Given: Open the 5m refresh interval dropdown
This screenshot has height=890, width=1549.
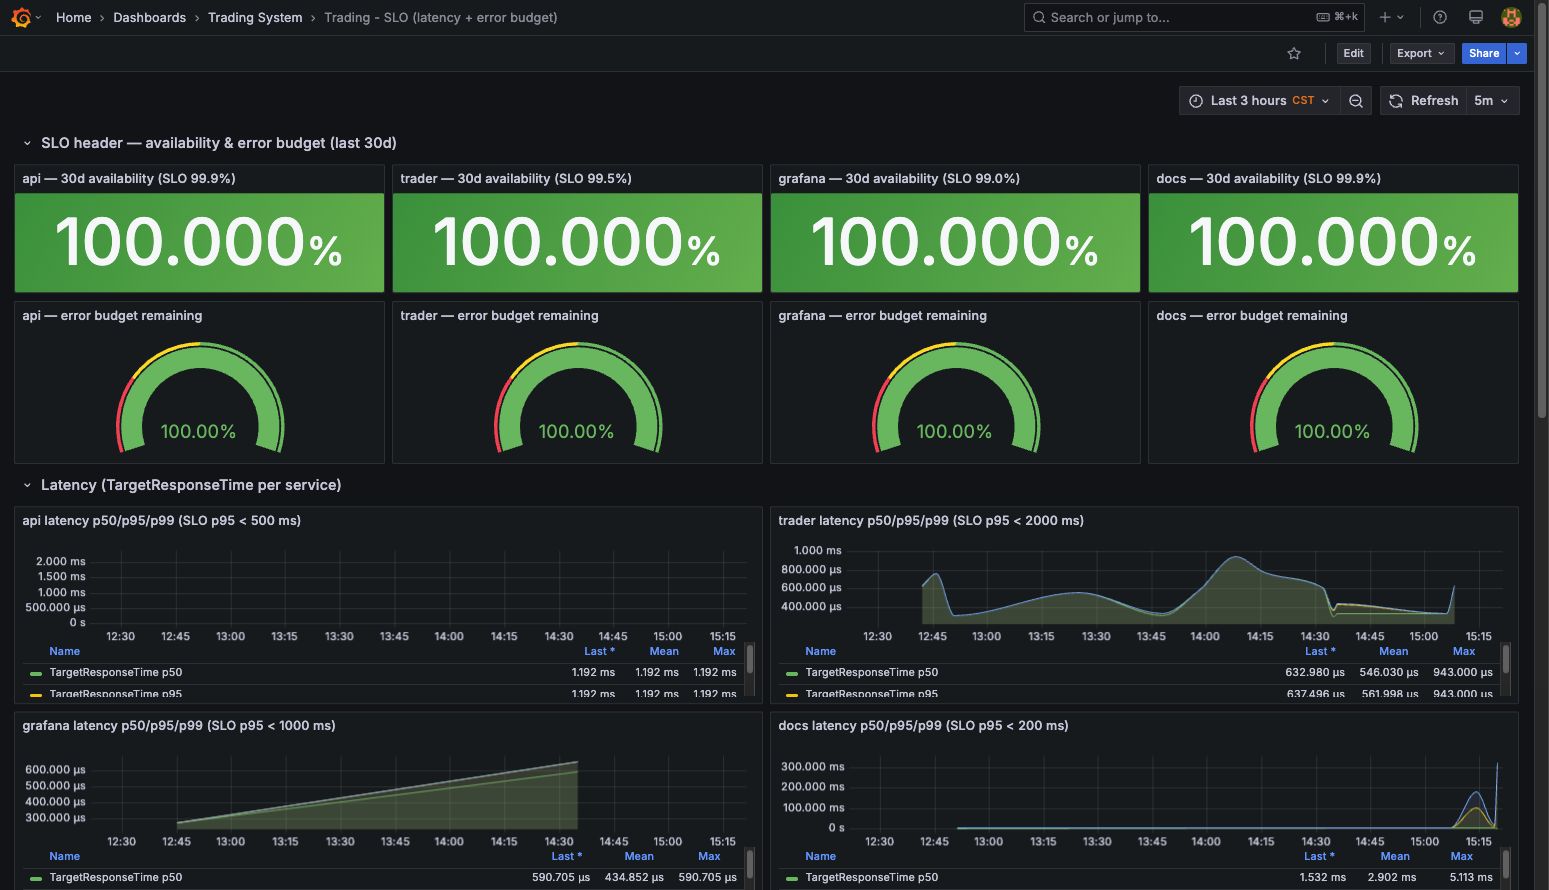Looking at the screenshot, I should pos(1491,100).
